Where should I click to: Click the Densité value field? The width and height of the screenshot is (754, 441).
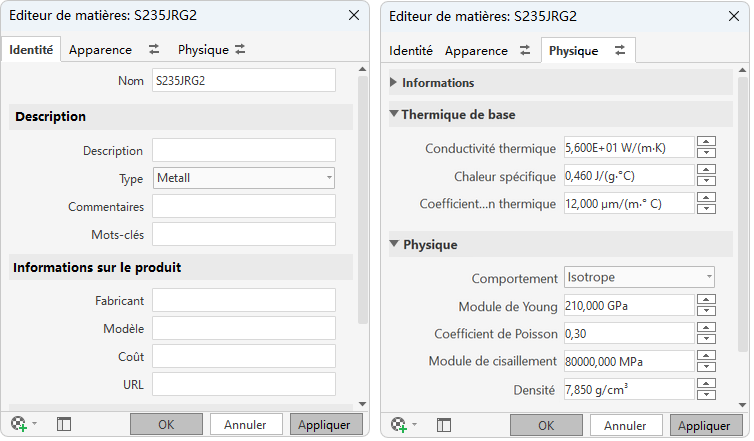[x=629, y=389]
